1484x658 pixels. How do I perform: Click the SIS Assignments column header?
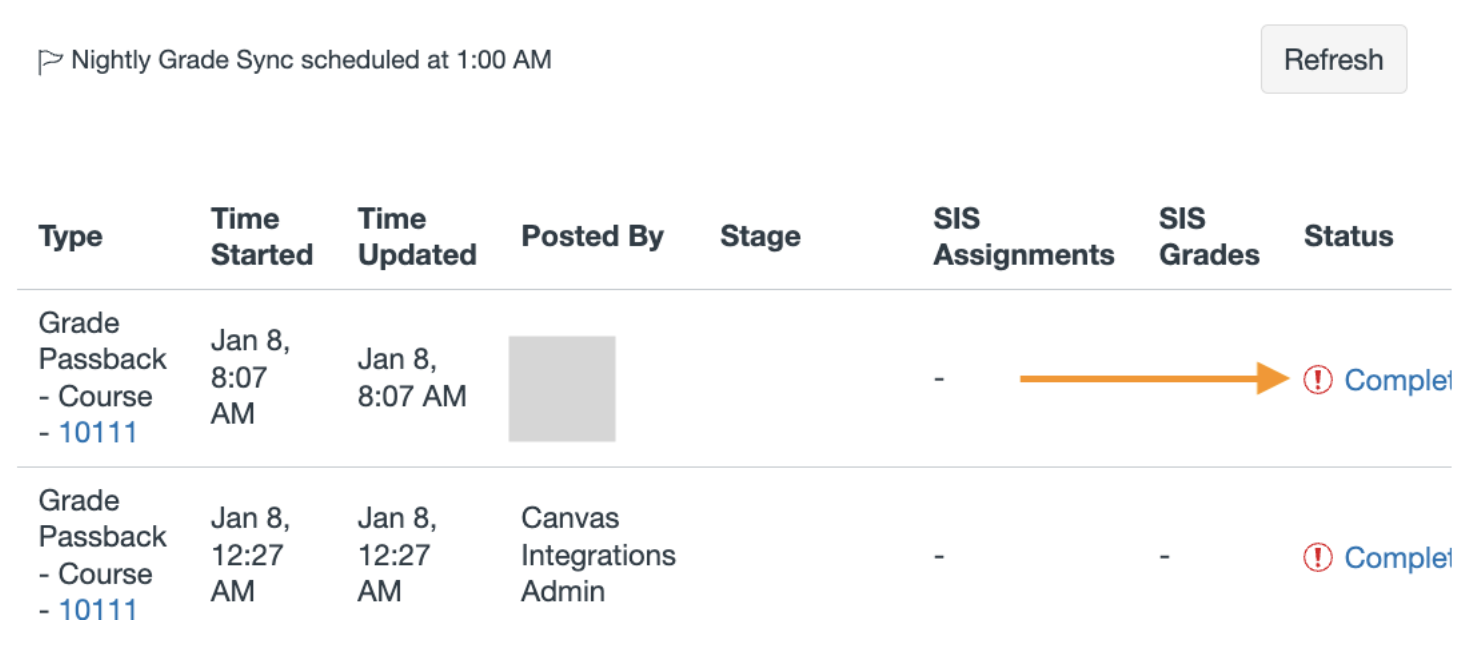click(1023, 237)
